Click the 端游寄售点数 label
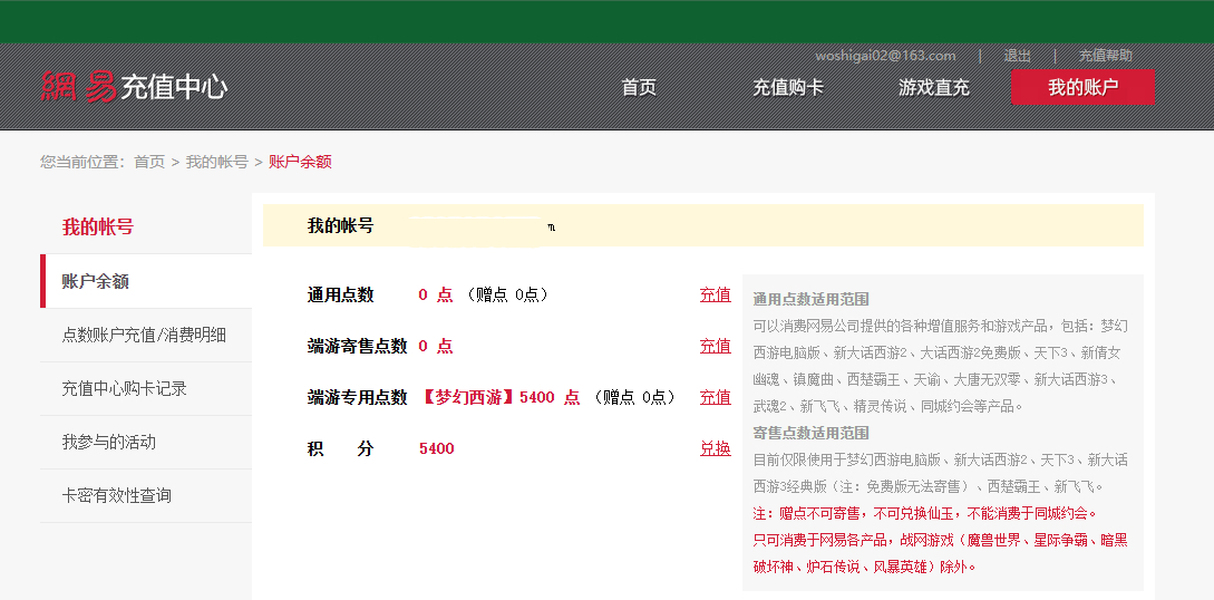Image resolution: width=1214 pixels, height=600 pixels. tap(357, 346)
